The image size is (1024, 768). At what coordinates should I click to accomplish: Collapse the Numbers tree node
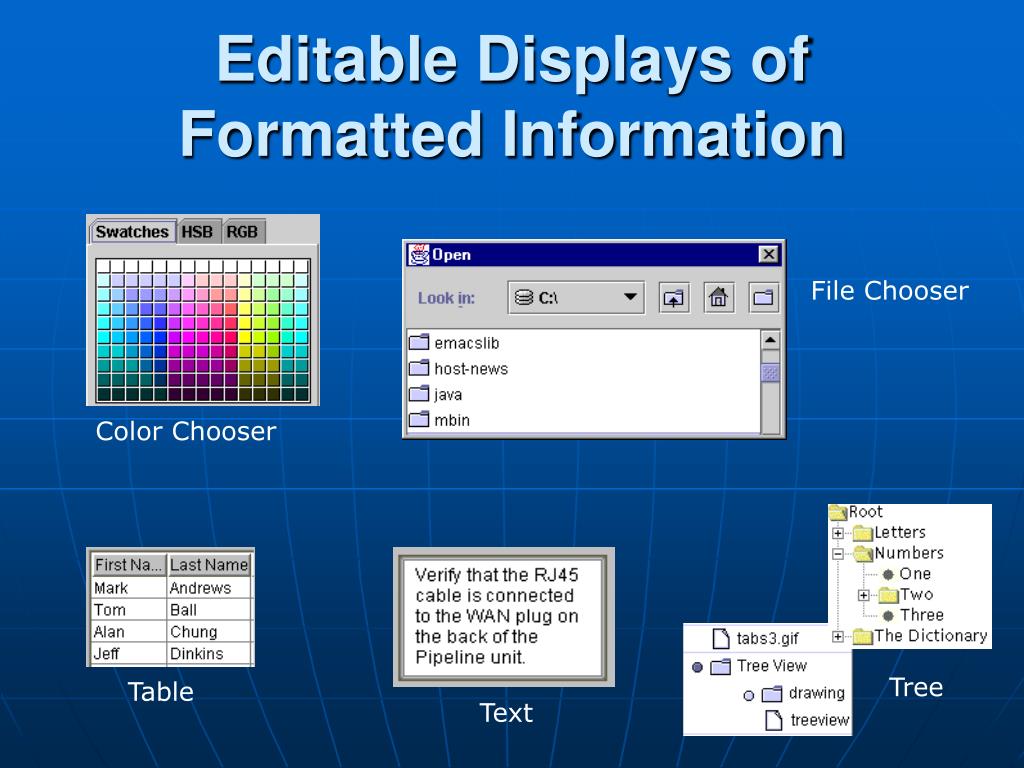pos(839,554)
